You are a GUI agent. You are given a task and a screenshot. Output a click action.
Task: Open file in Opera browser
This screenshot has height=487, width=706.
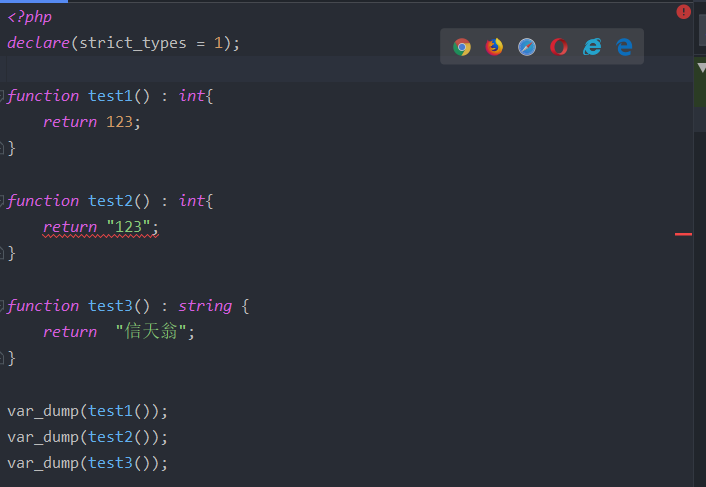[559, 47]
